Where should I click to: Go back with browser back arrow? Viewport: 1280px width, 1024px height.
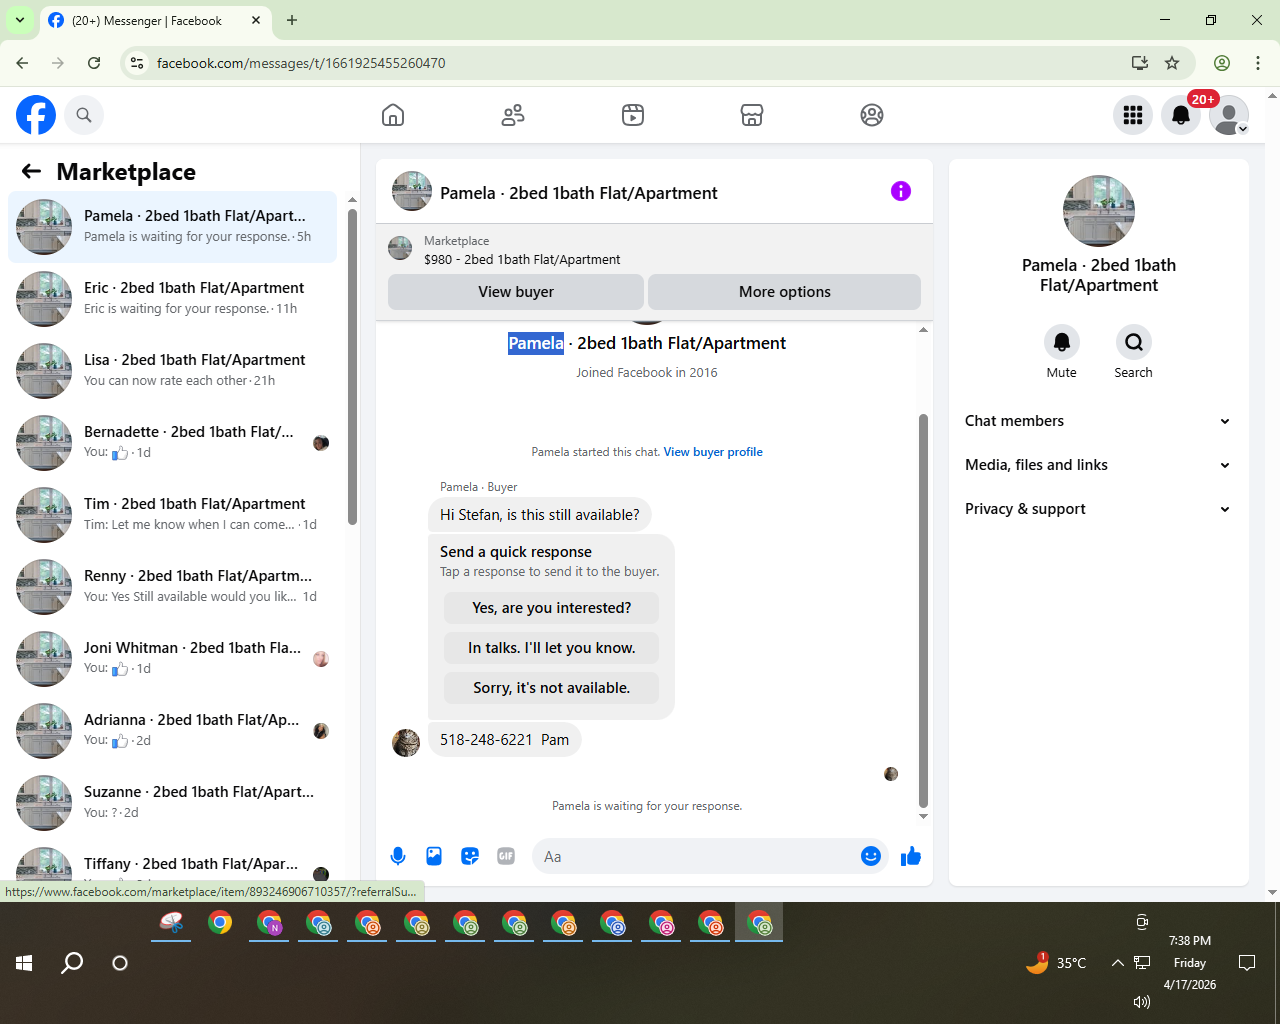pos(22,63)
